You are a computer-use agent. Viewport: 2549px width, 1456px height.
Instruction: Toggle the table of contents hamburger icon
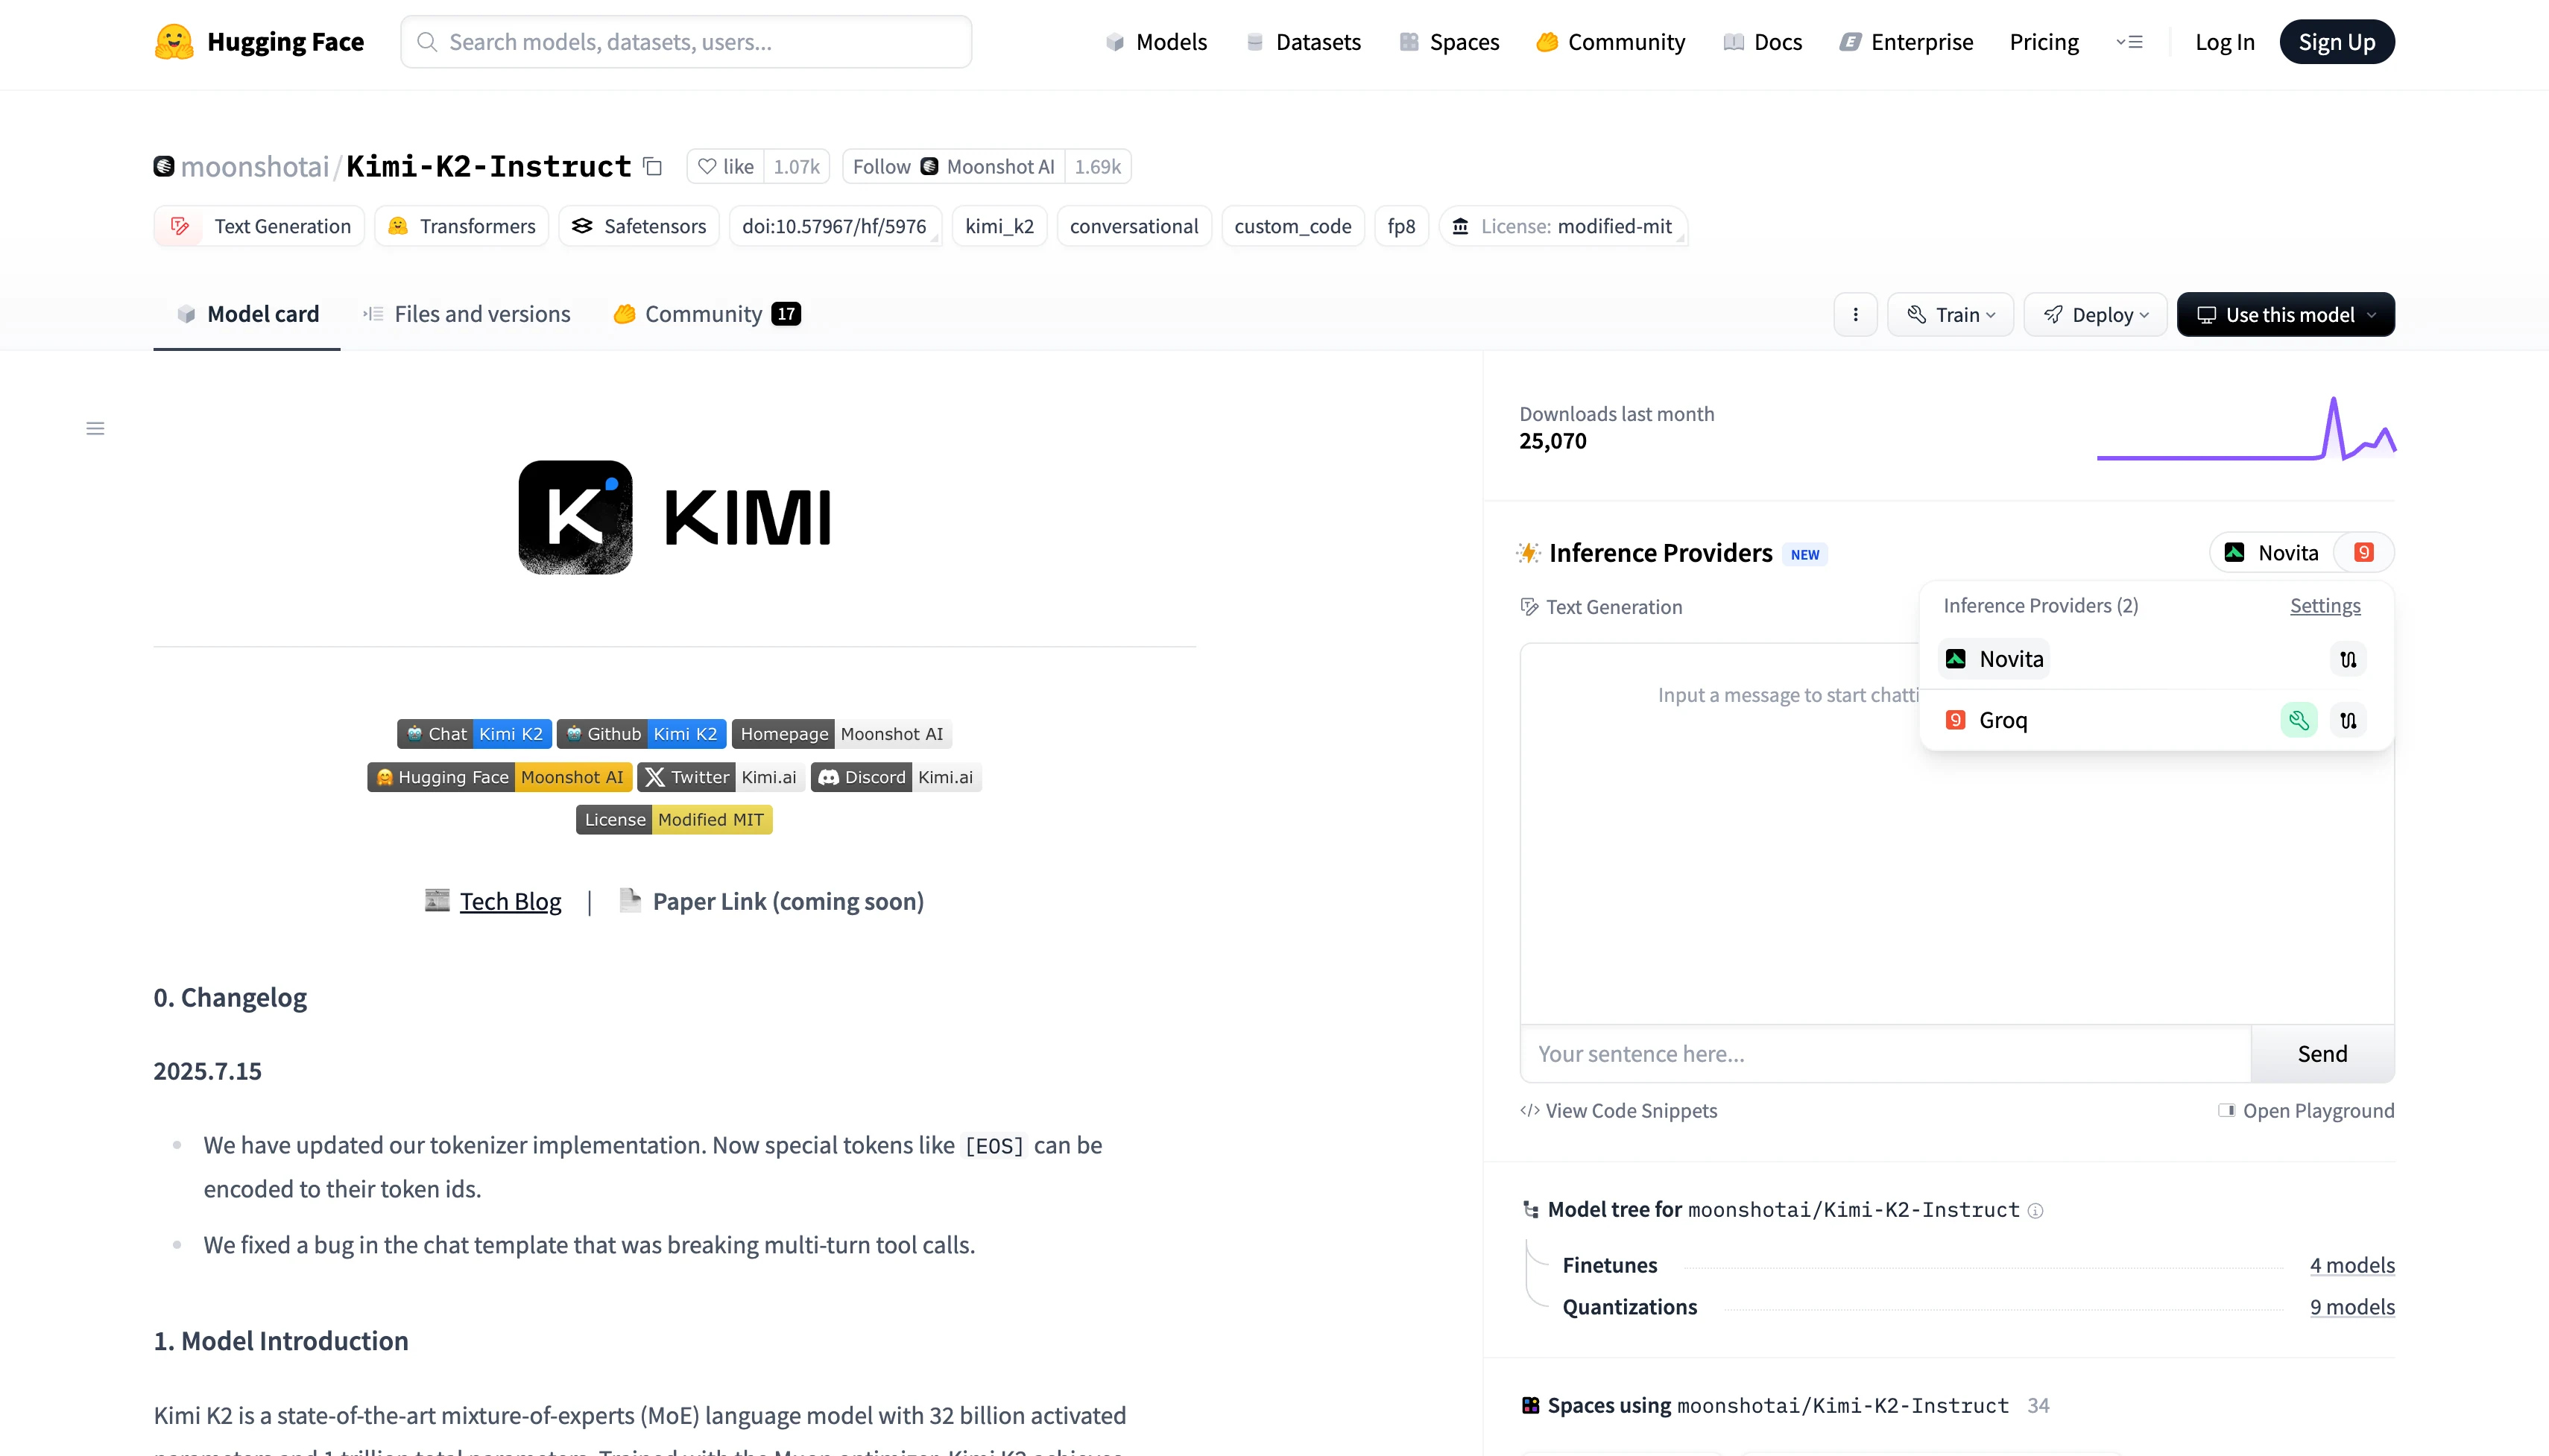[x=95, y=429]
